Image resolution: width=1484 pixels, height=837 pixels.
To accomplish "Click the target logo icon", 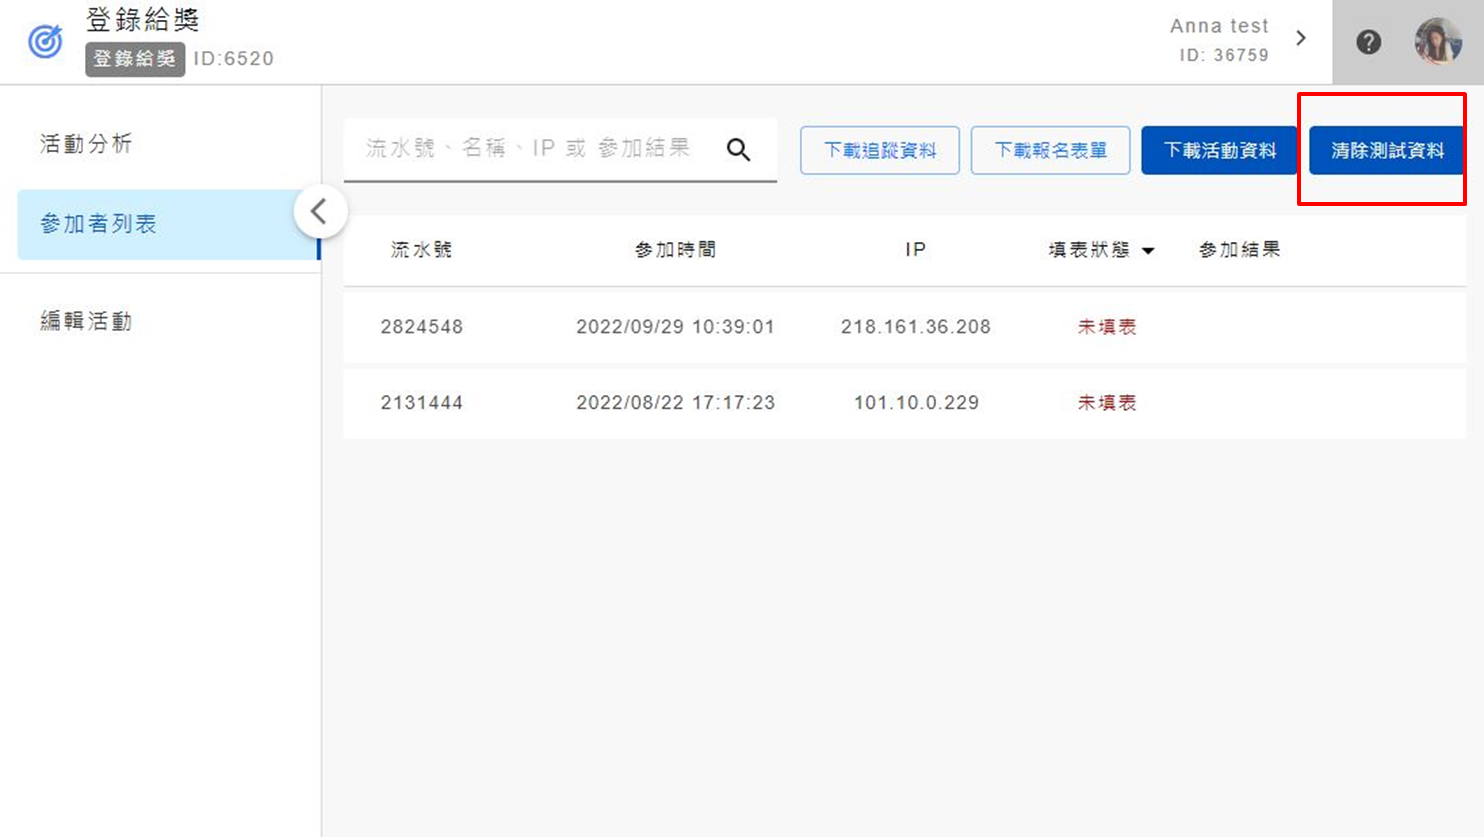I will (x=45, y=42).
